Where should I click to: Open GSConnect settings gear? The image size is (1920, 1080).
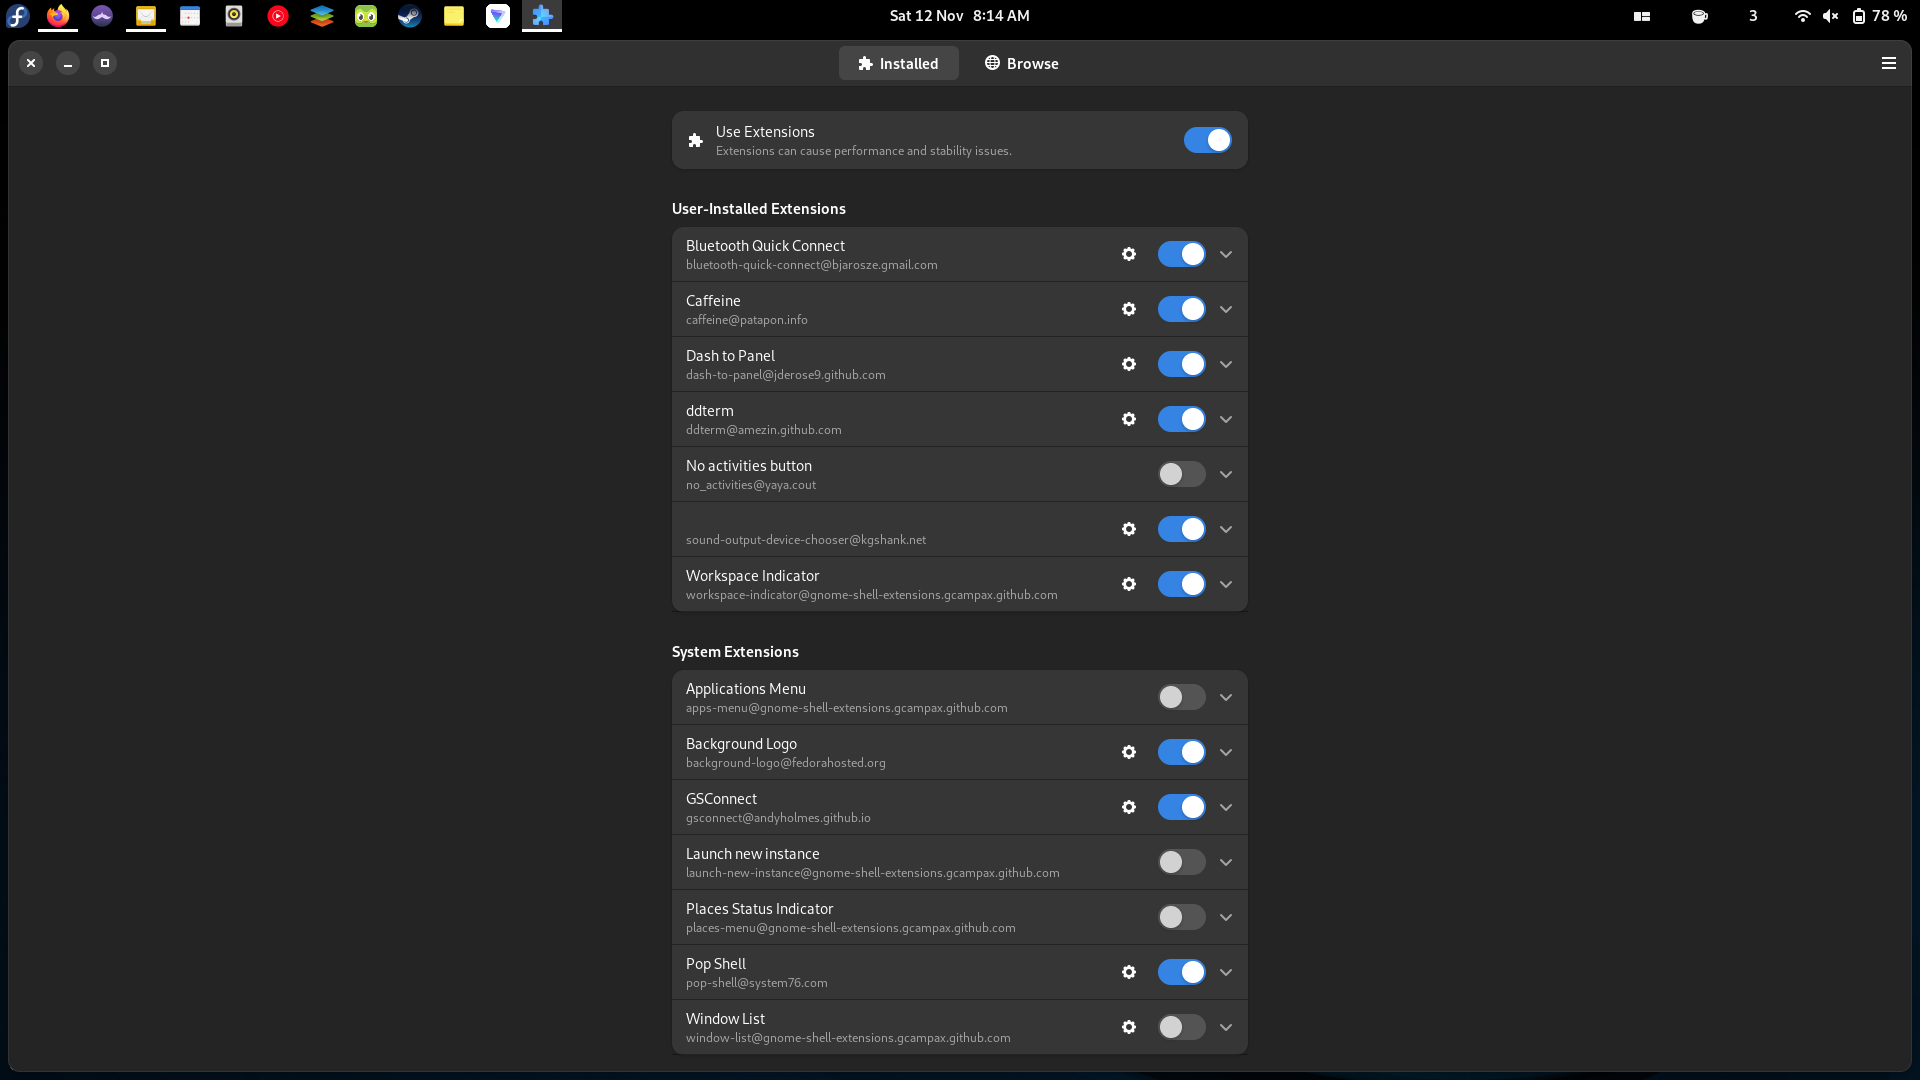click(1129, 807)
